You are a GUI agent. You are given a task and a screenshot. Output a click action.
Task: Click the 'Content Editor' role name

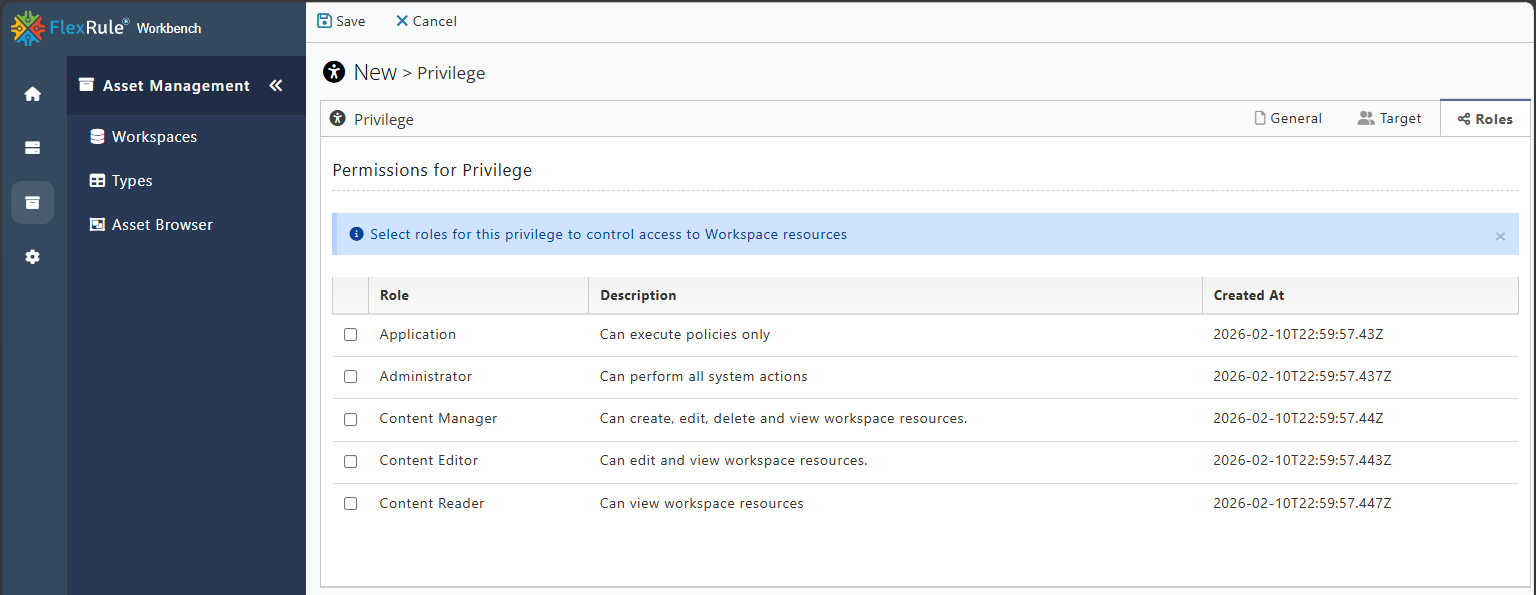tap(429, 461)
